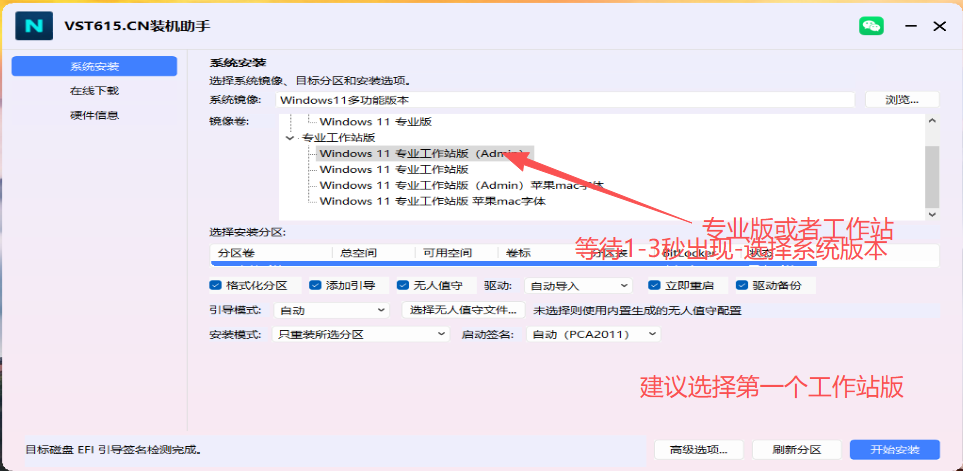Click the 系统镜像 path input field
Image resolution: width=963 pixels, height=471 pixels.
[564, 99]
